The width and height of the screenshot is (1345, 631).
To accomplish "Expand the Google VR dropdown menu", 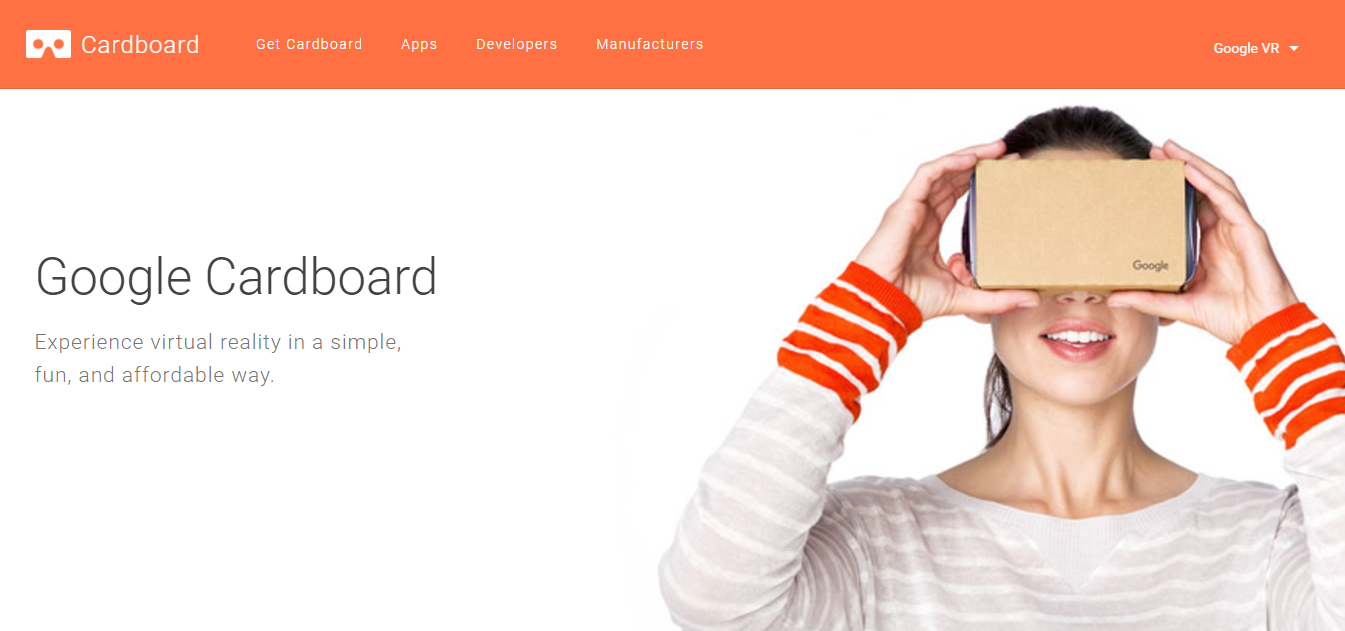I will (1256, 48).
